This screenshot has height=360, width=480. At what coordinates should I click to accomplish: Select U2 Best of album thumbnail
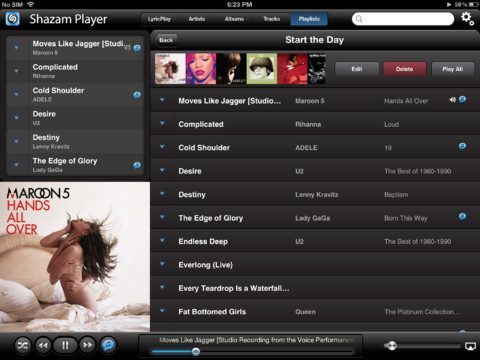tap(262, 68)
